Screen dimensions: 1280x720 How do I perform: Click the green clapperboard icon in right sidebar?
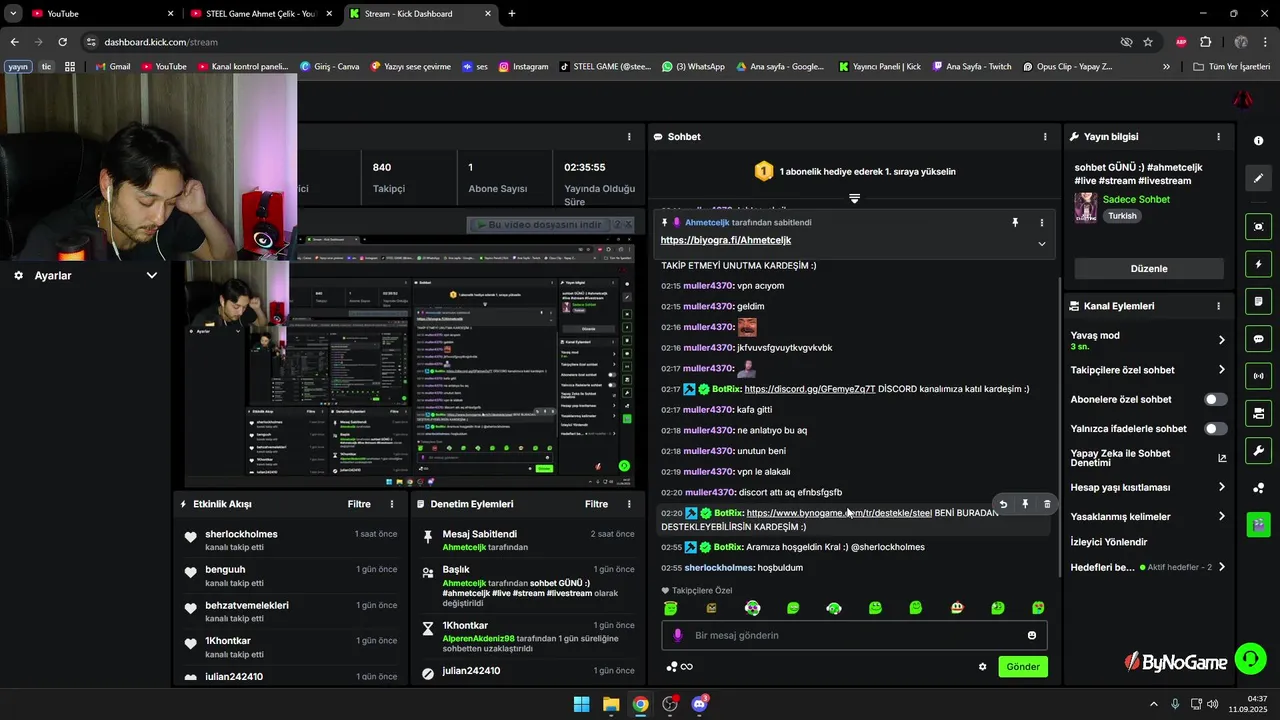[1258, 523]
